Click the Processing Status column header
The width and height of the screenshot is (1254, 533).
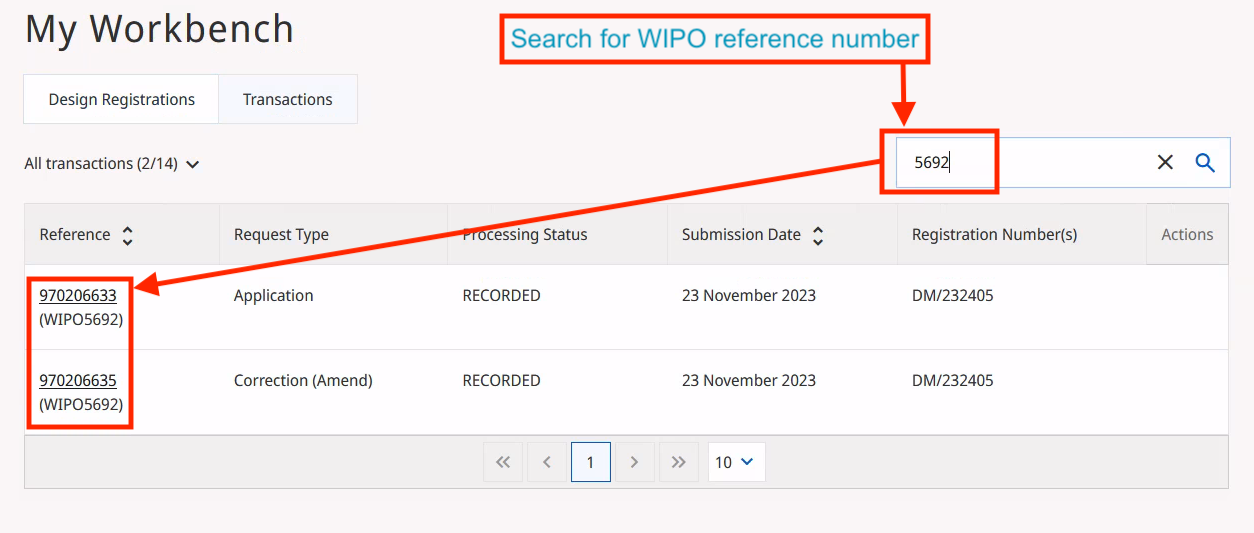pos(525,235)
